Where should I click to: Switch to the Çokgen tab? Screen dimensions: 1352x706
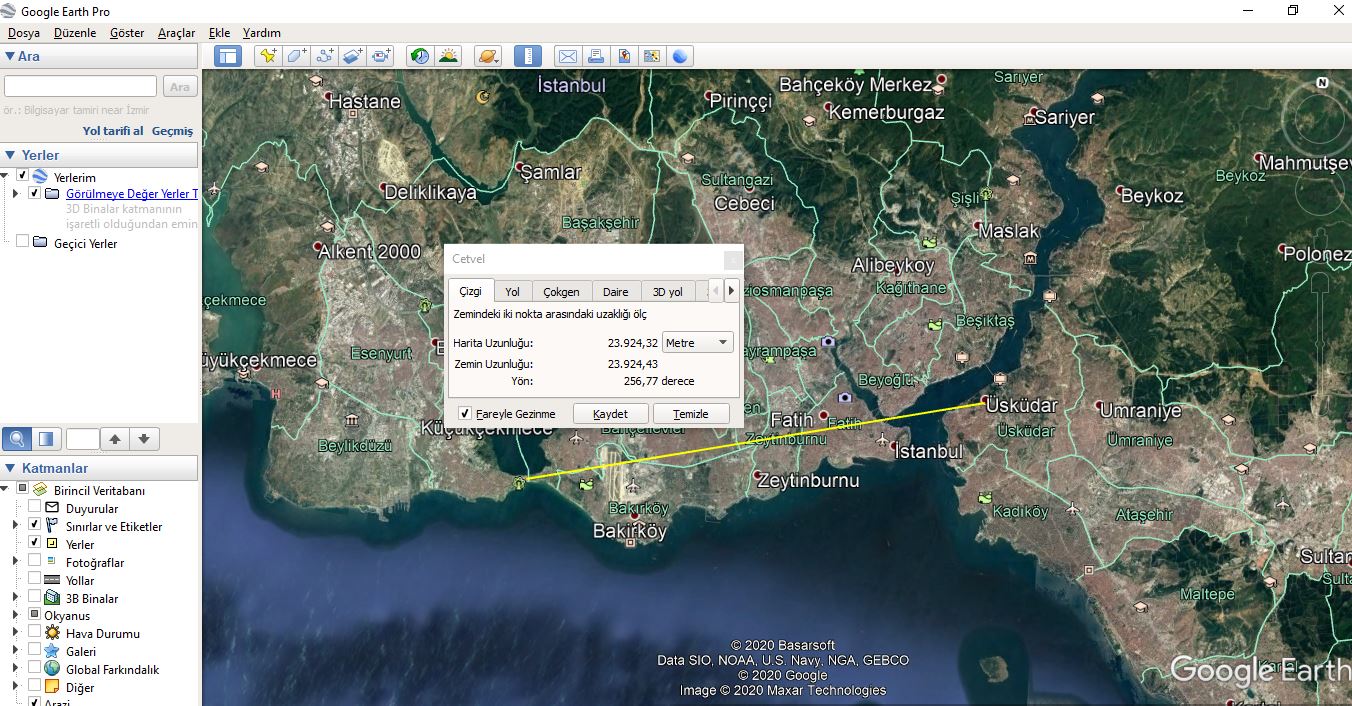click(561, 292)
